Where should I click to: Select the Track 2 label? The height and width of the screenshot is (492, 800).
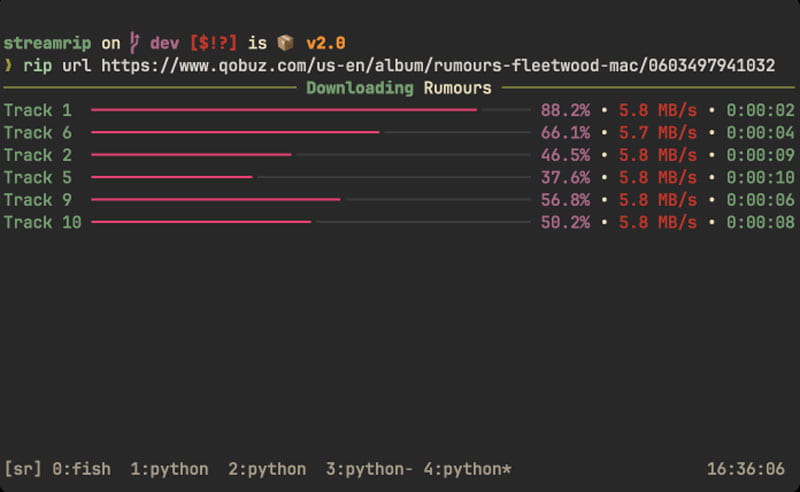pos(38,155)
